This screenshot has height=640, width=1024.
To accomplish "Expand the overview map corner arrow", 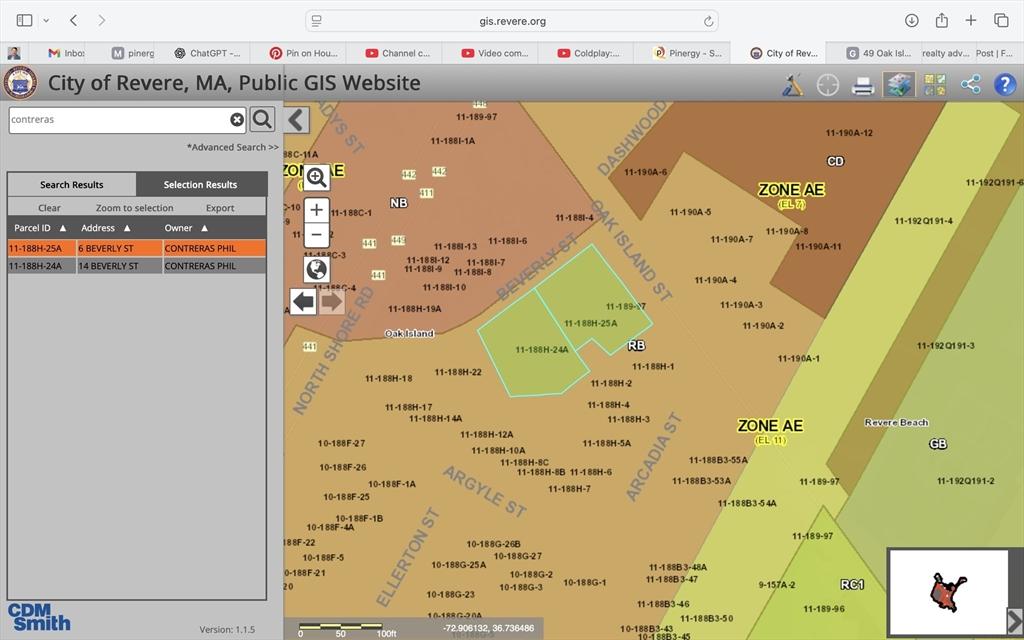I will point(1014,621).
